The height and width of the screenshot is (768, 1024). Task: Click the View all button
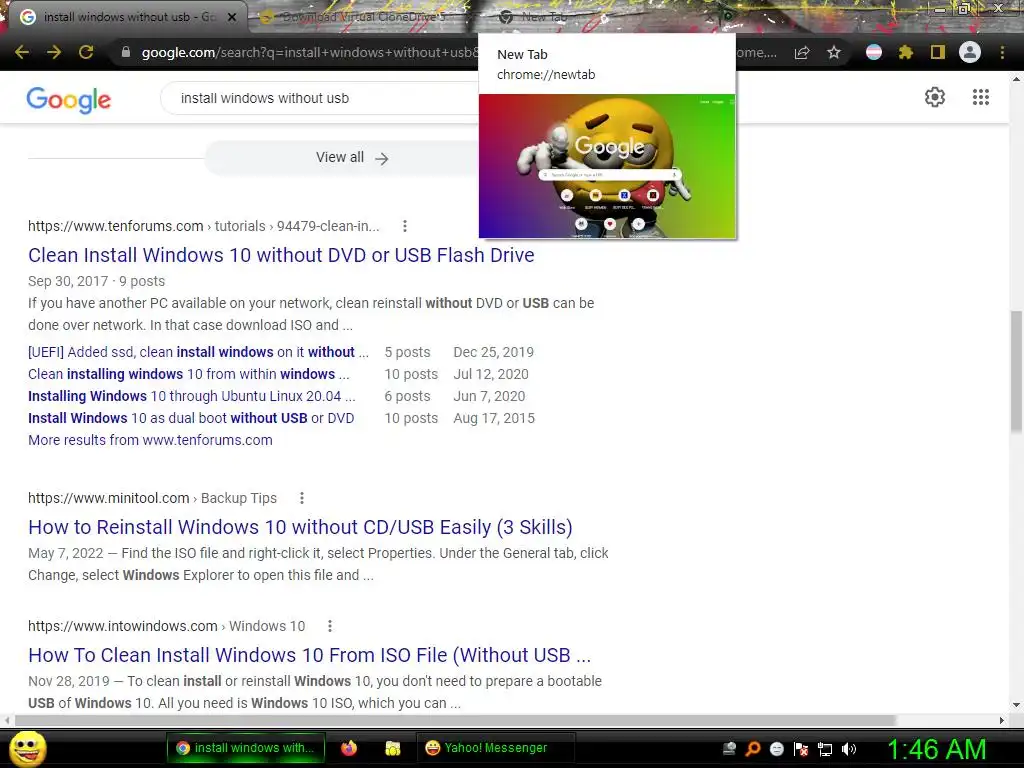point(352,157)
